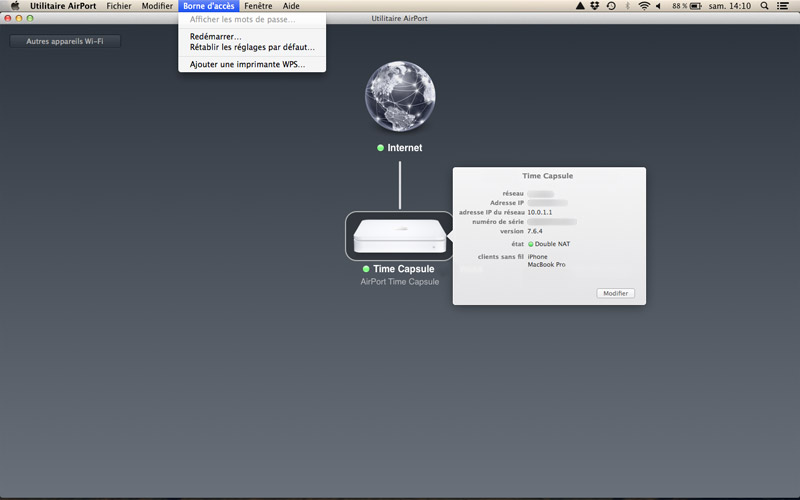Open Spotlight search magnifier

coord(764,6)
